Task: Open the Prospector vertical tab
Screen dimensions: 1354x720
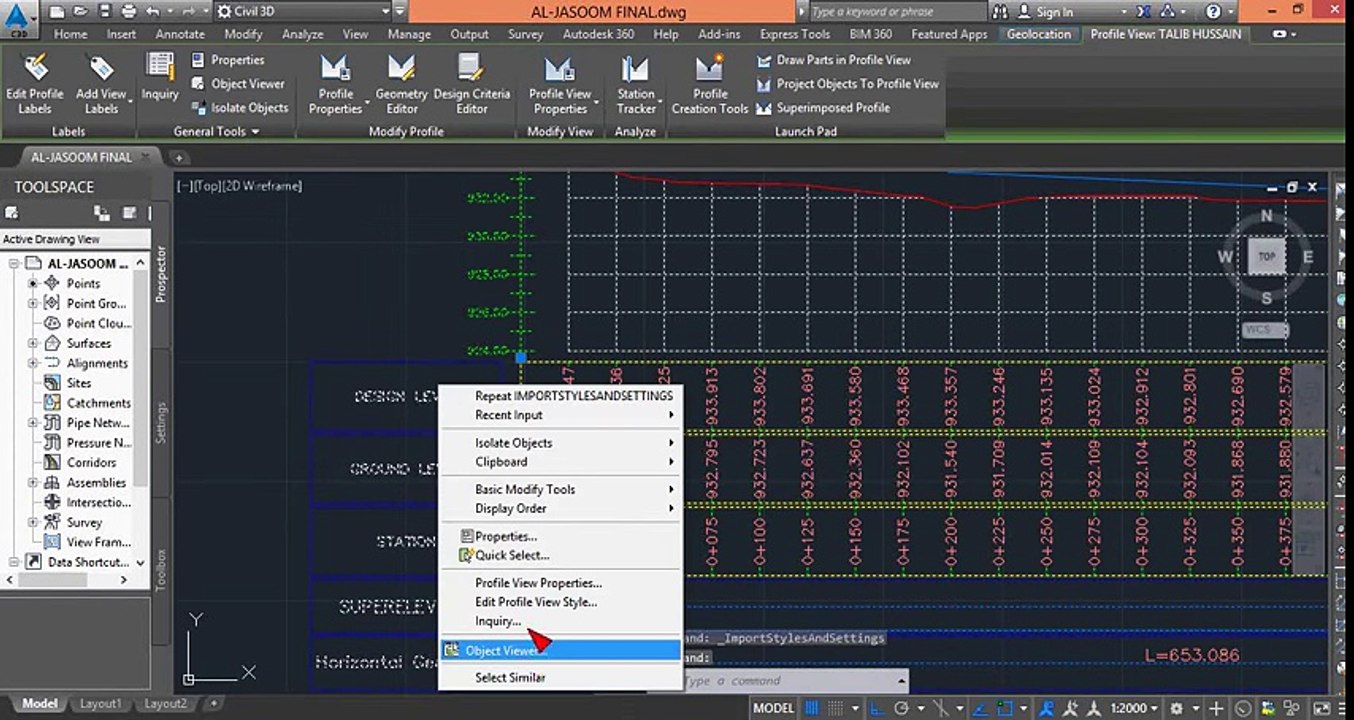Action: pyautogui.click(x=161, y=272)
